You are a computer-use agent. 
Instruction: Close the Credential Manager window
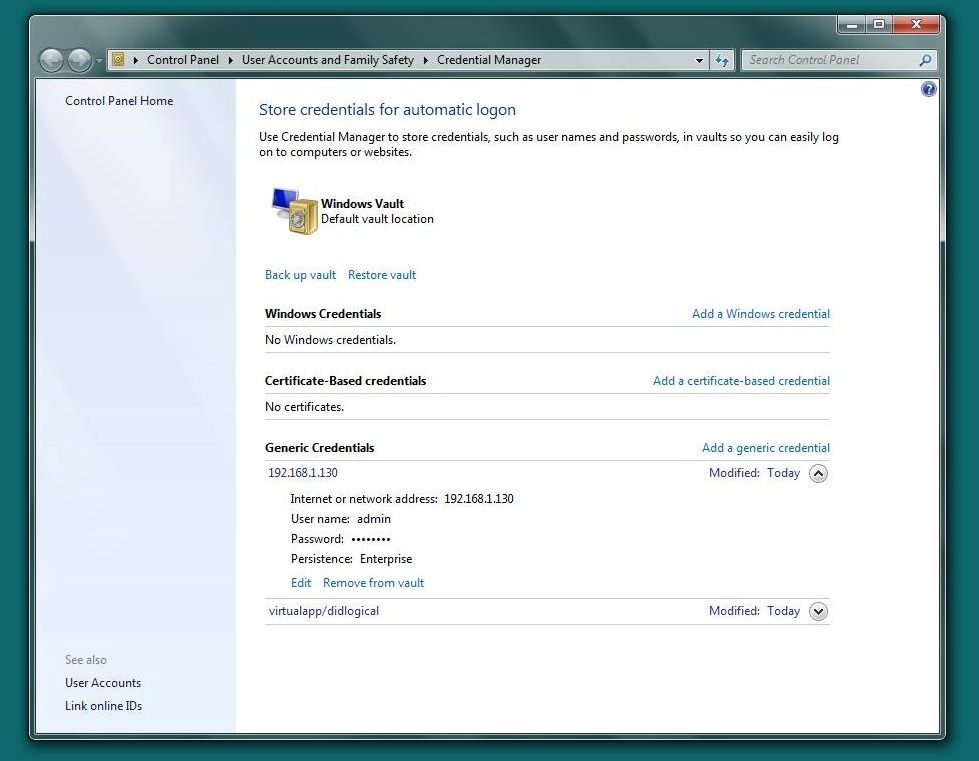click(916, 24)
